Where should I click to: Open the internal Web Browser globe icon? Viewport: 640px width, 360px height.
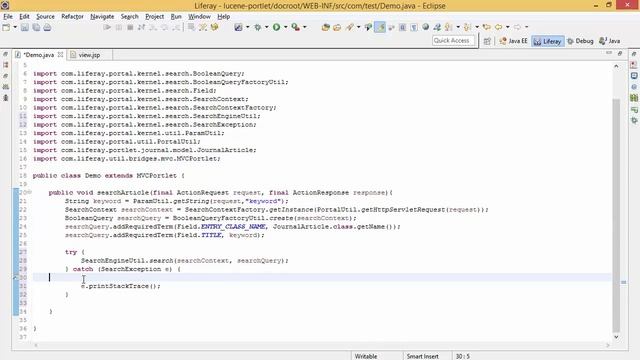426,27
